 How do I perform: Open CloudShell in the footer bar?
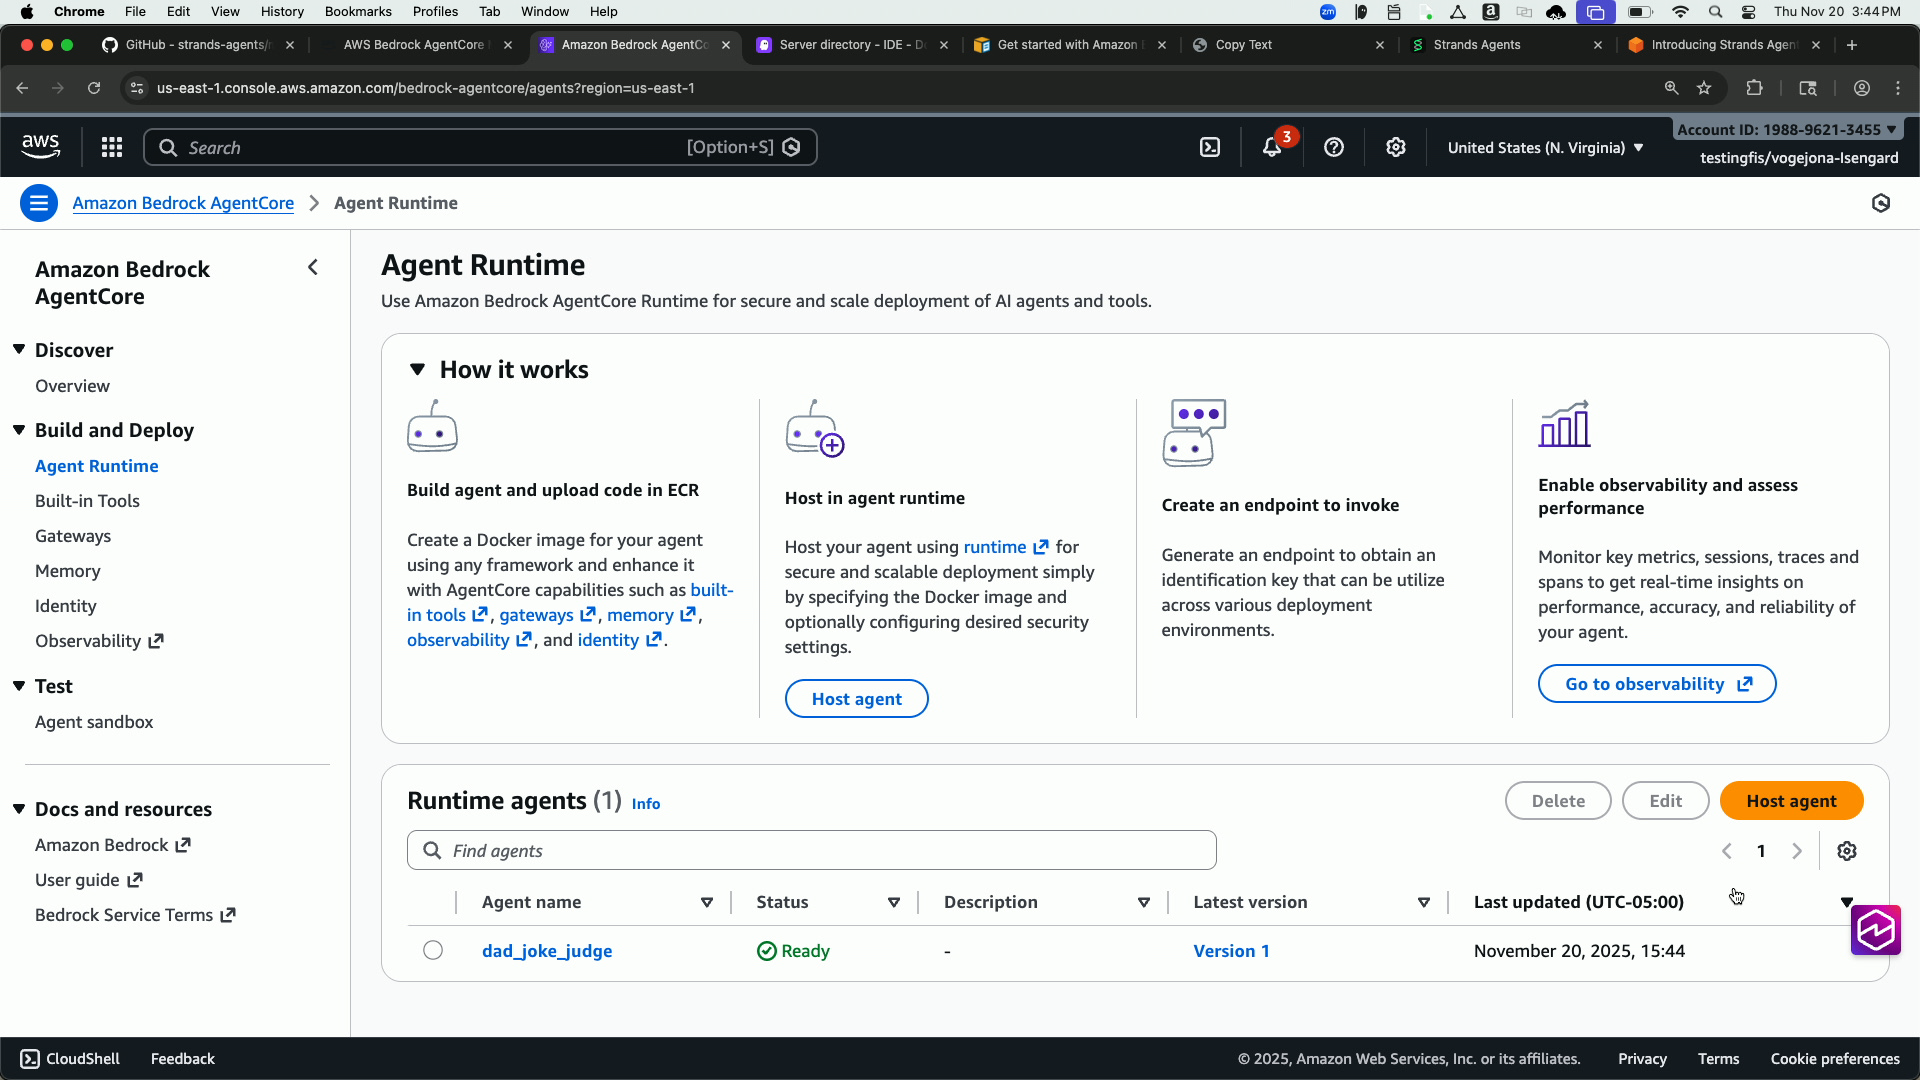pyautogui.click(x=70, y=1059)
